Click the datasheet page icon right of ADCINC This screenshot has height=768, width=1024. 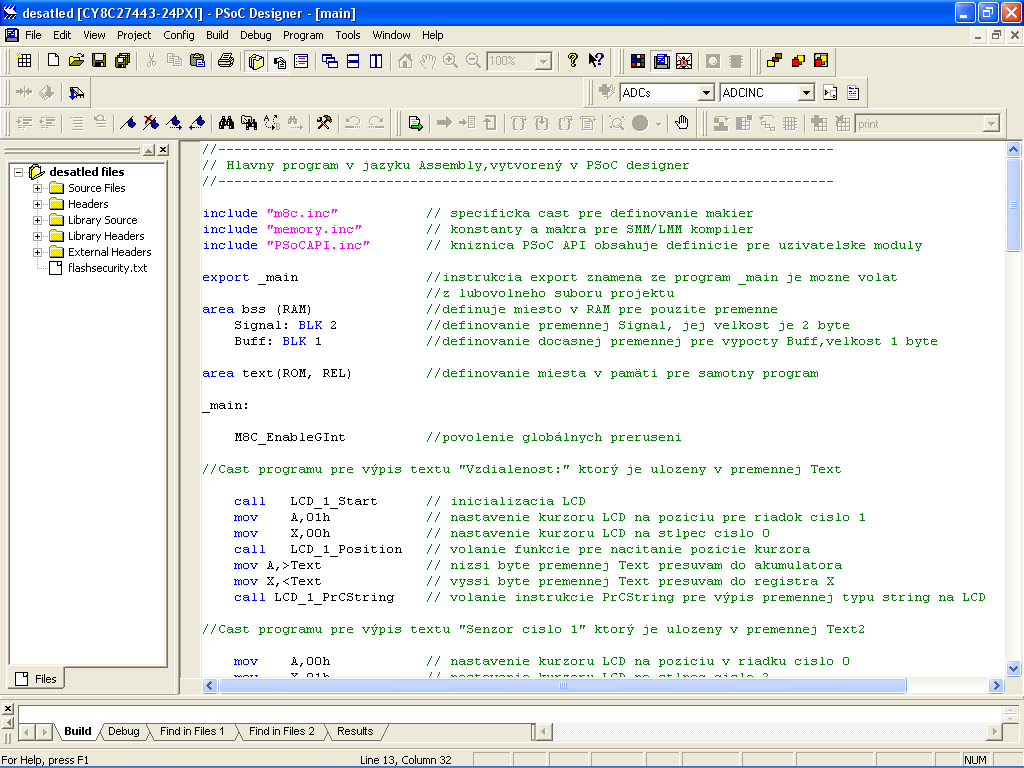pos(853,93)
